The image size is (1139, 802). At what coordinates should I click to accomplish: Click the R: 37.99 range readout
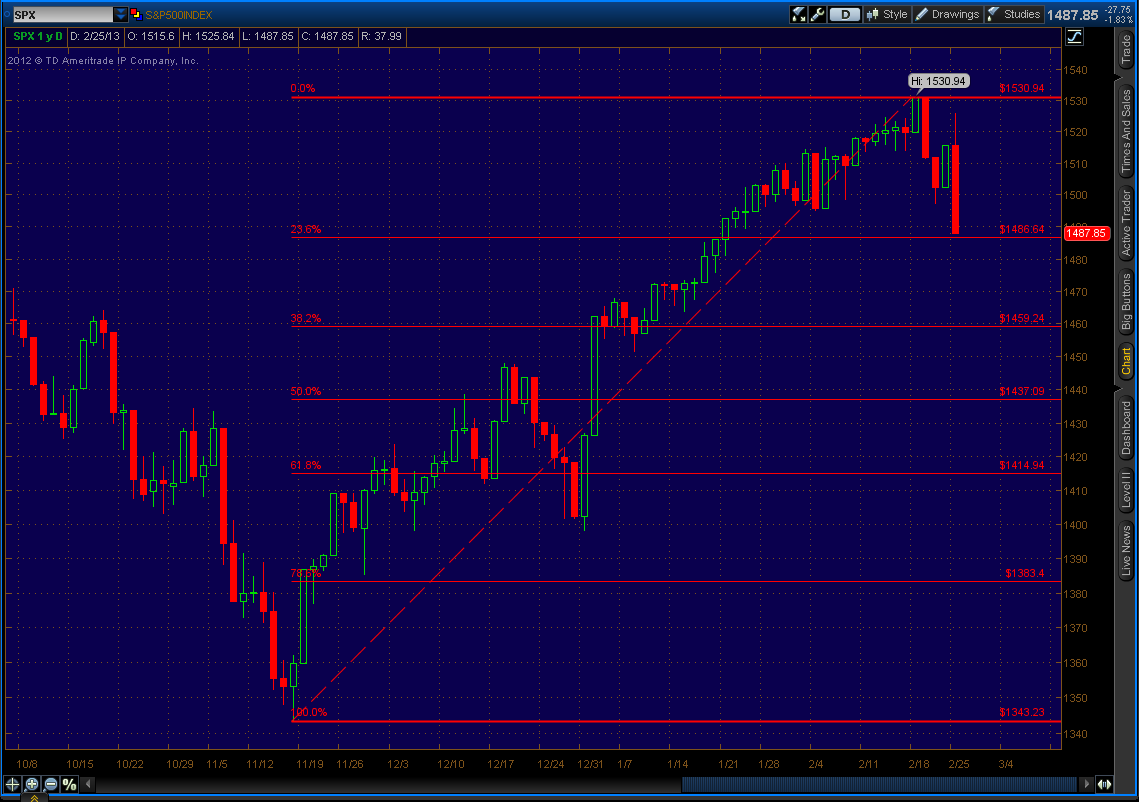[381, 36]
